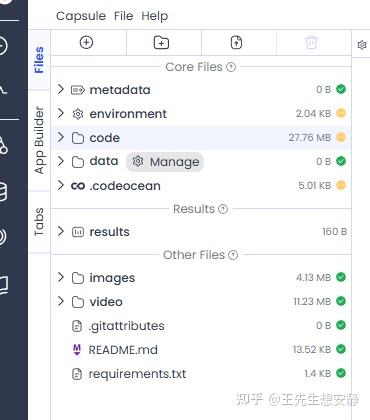Select the environment row name

click(x=128, y=114)
